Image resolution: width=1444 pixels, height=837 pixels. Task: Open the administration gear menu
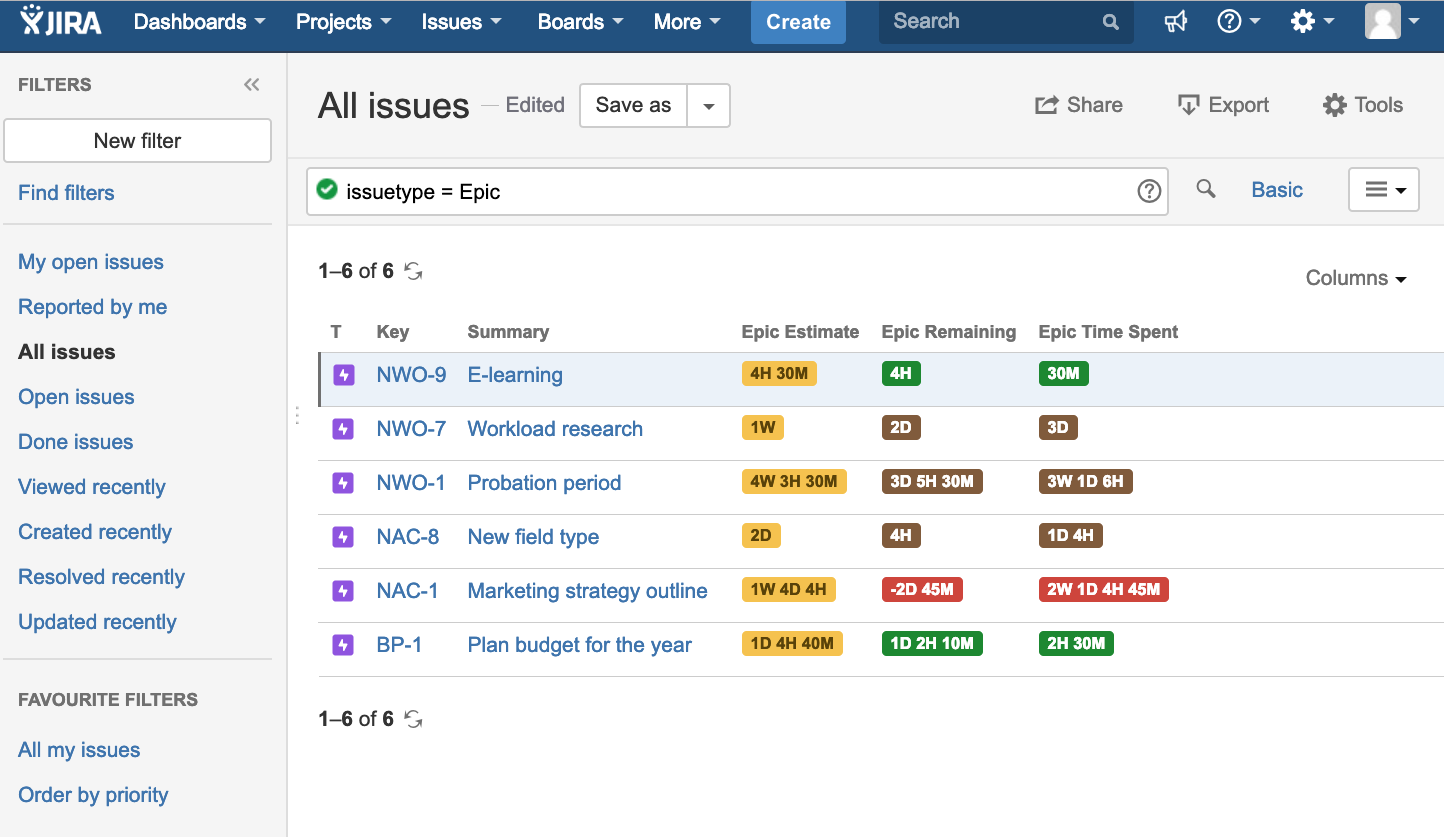tap(1312, 22)
